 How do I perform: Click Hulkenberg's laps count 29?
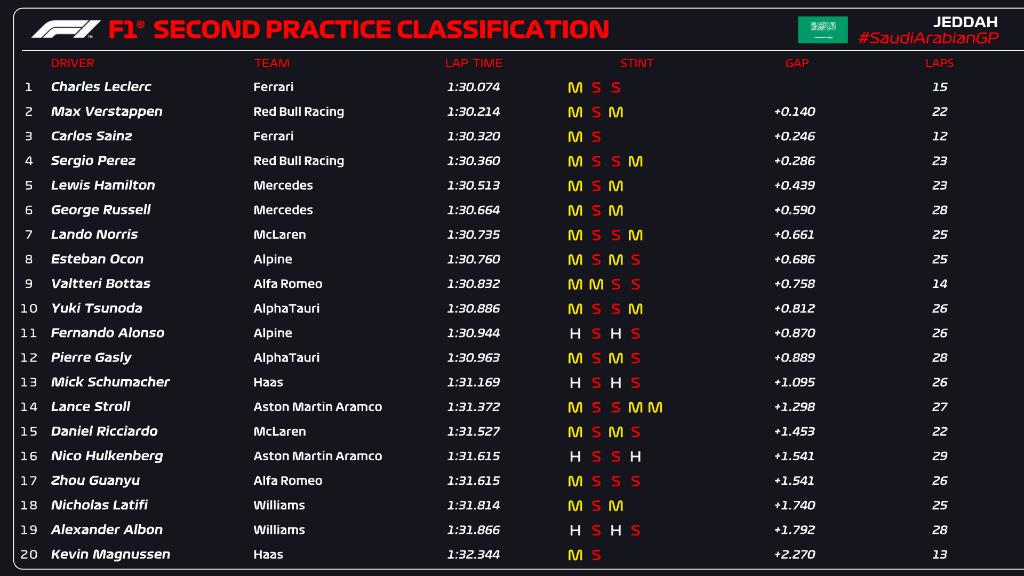tap(939, 456)
